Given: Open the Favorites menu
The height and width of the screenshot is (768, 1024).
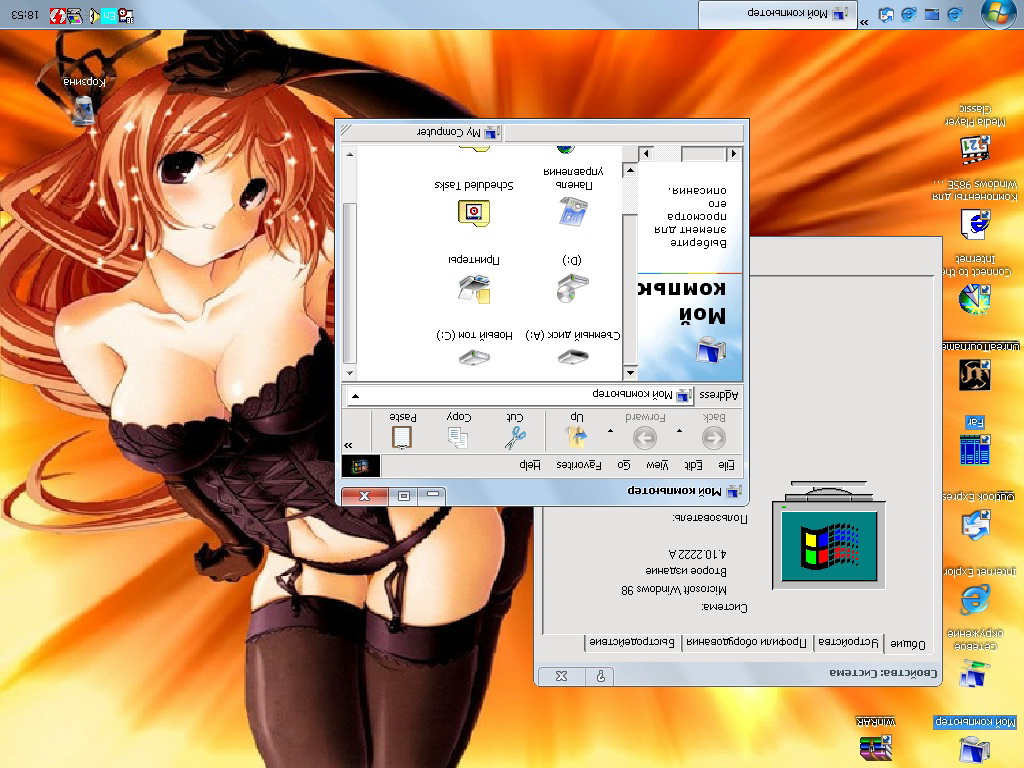Looking at the screenshot, I should pos(578,465).
